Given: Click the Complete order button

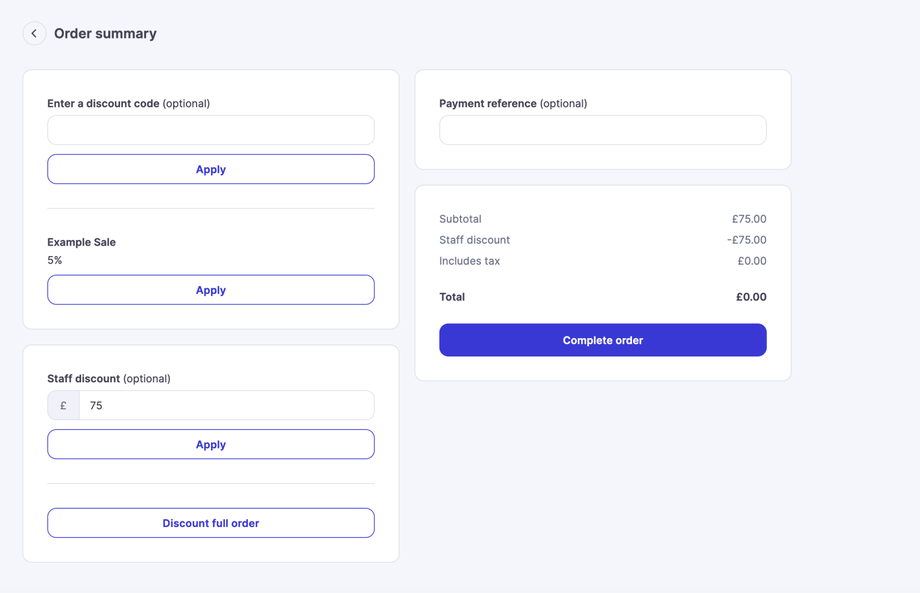Looking at the screenshot, I should pos(603,340).
